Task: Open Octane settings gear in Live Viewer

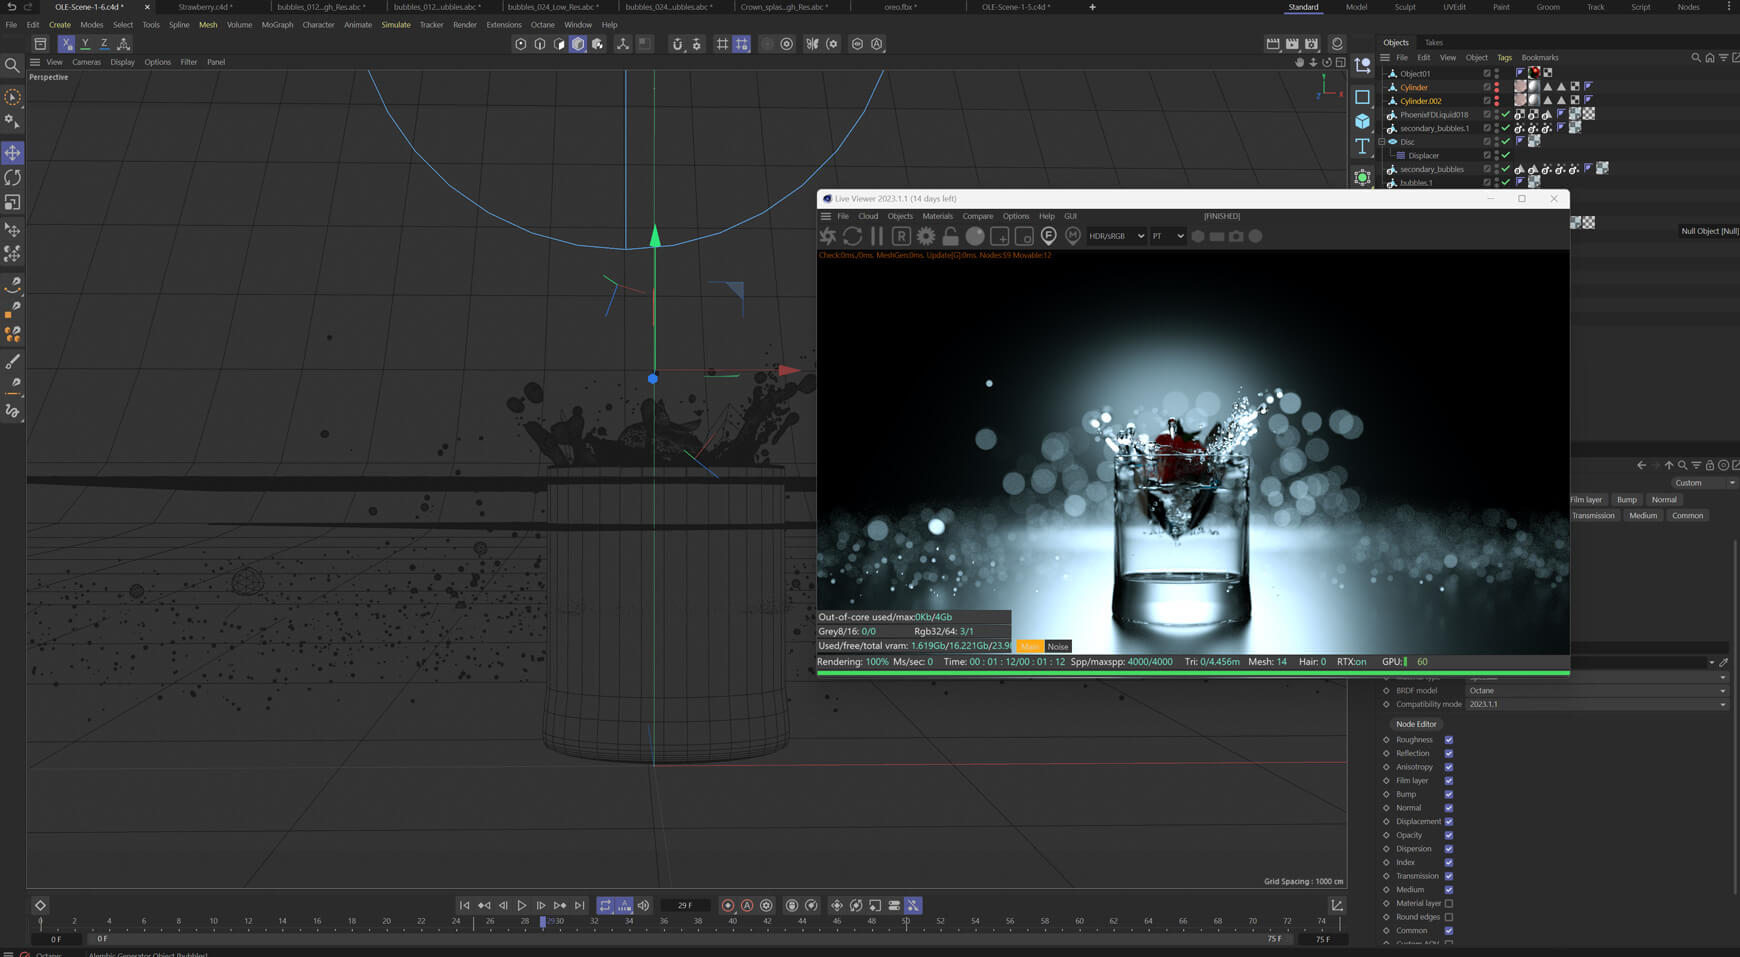Action: tap(926, 236)
